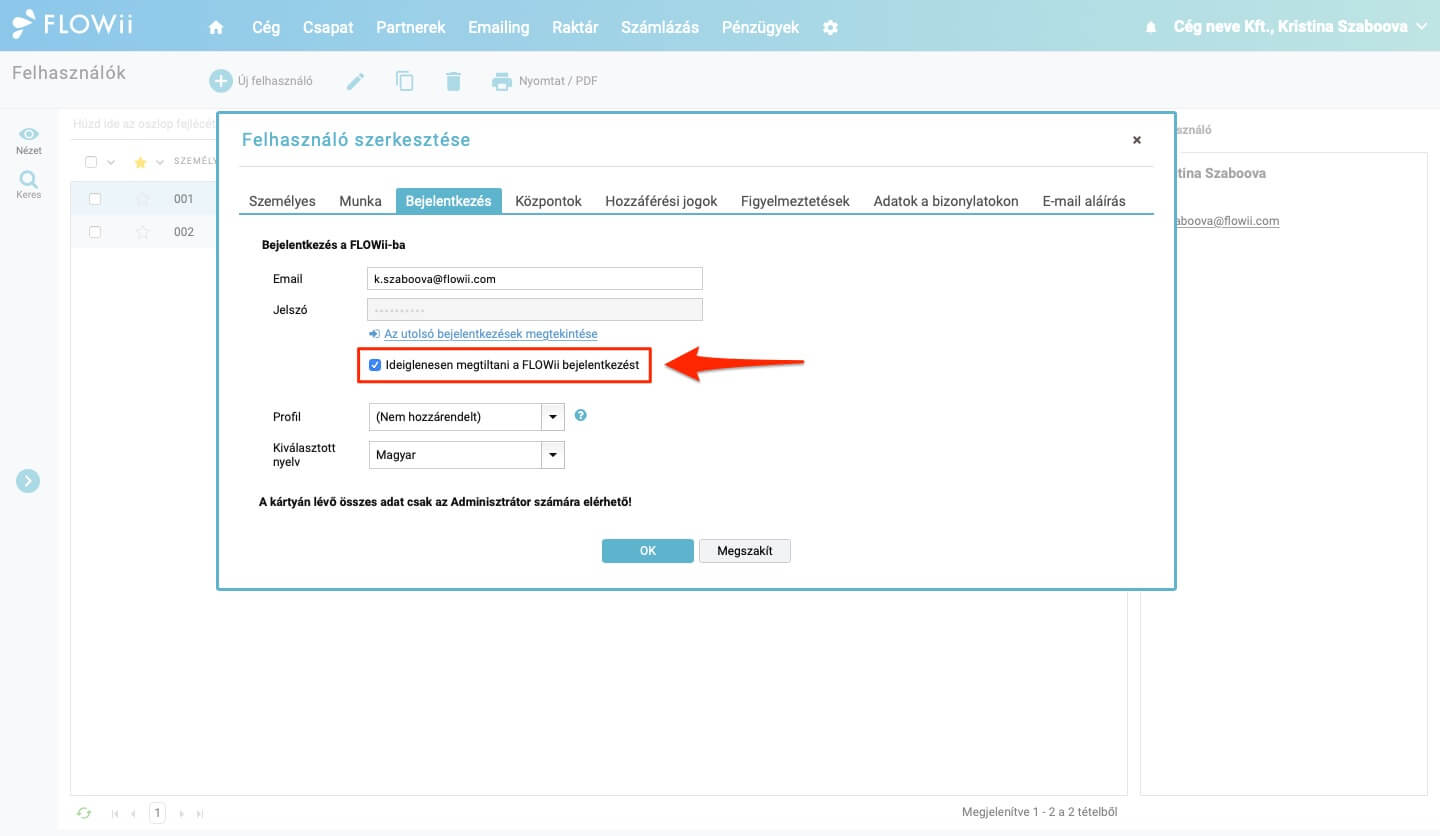Switch to the Munka tab
Screen dimensions: 1440x836
tap(360, 201)
